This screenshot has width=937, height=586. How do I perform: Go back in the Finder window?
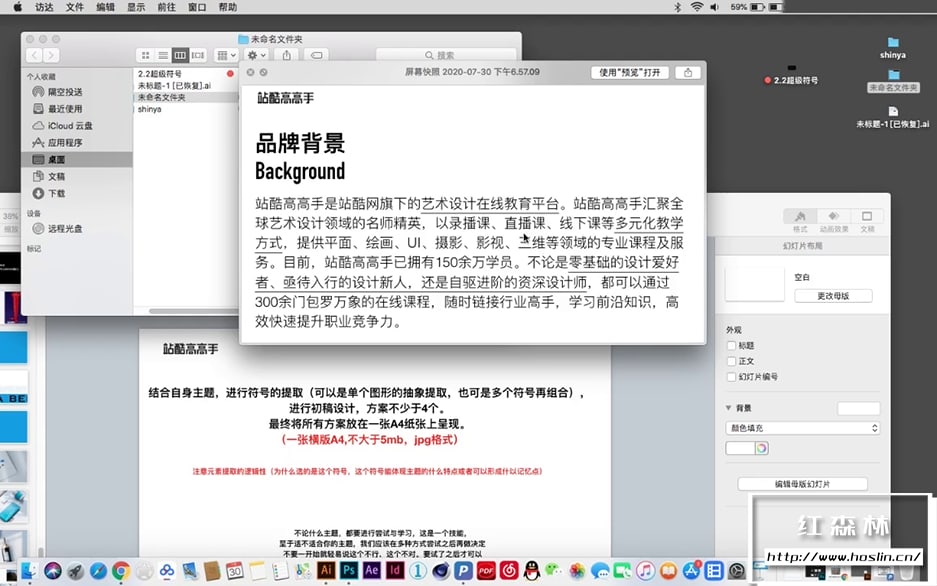[34, 56]
